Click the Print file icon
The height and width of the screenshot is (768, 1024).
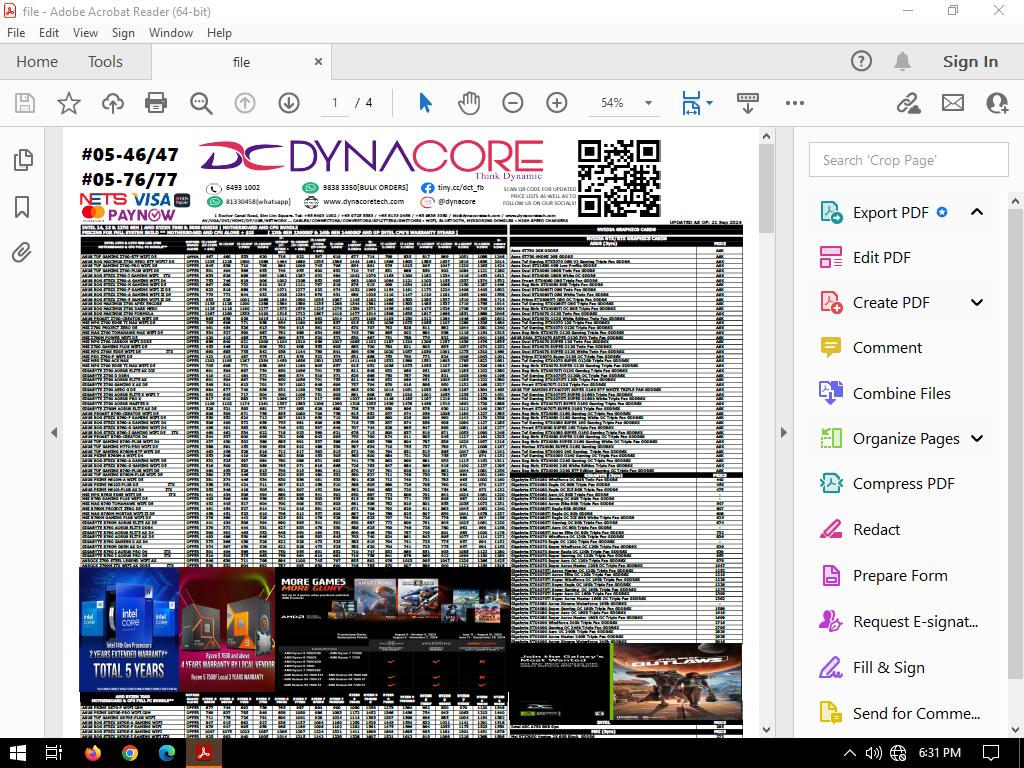click(155, 103)
